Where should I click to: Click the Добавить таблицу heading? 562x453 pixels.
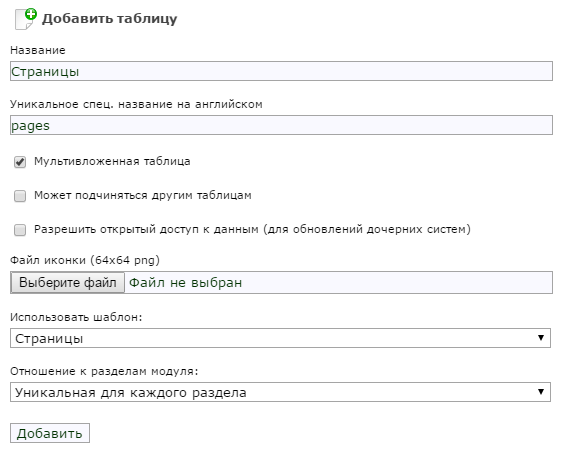tap(110, 19)
